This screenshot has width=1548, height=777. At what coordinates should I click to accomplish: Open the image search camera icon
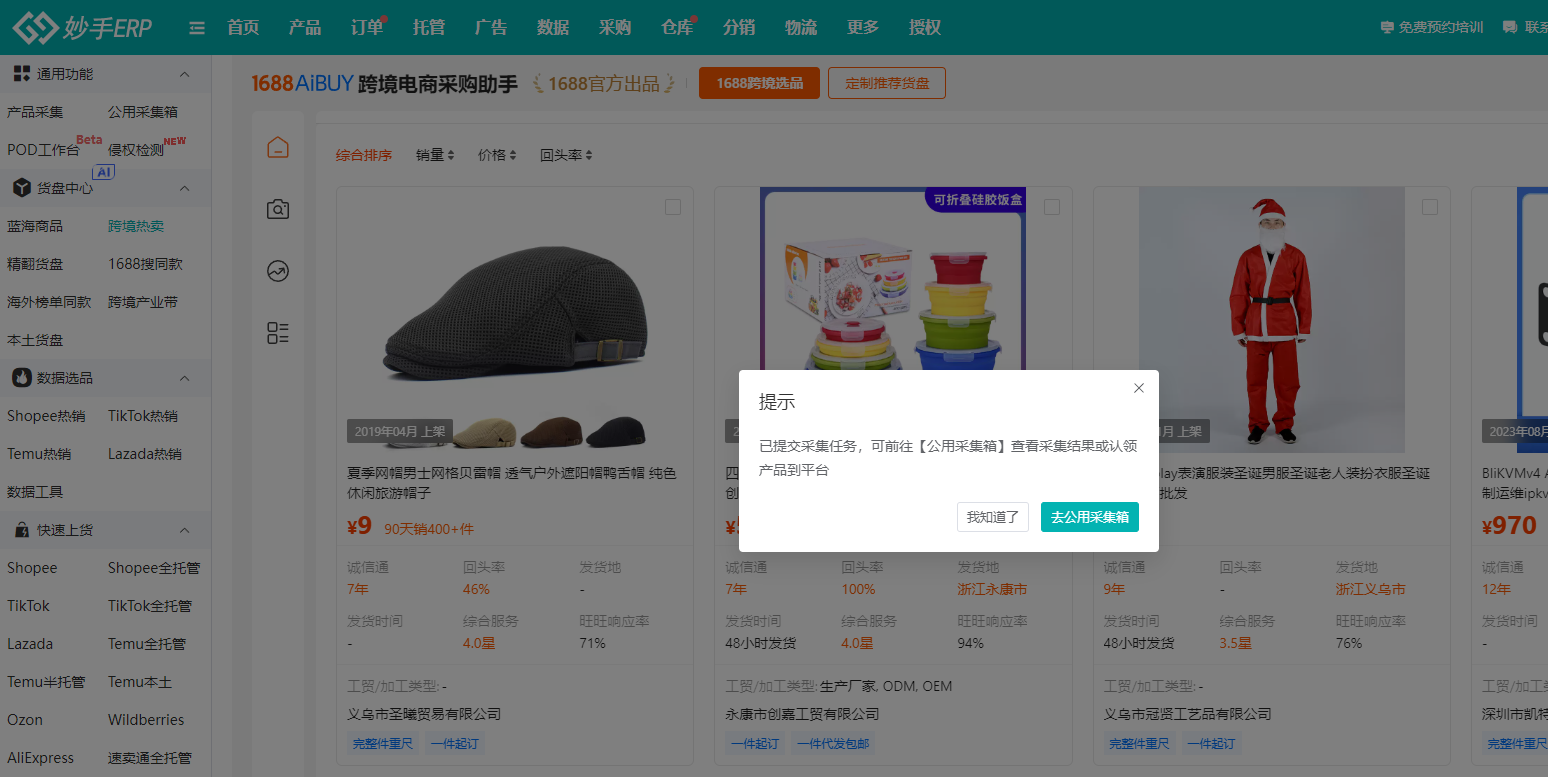[x=278, y=209]
